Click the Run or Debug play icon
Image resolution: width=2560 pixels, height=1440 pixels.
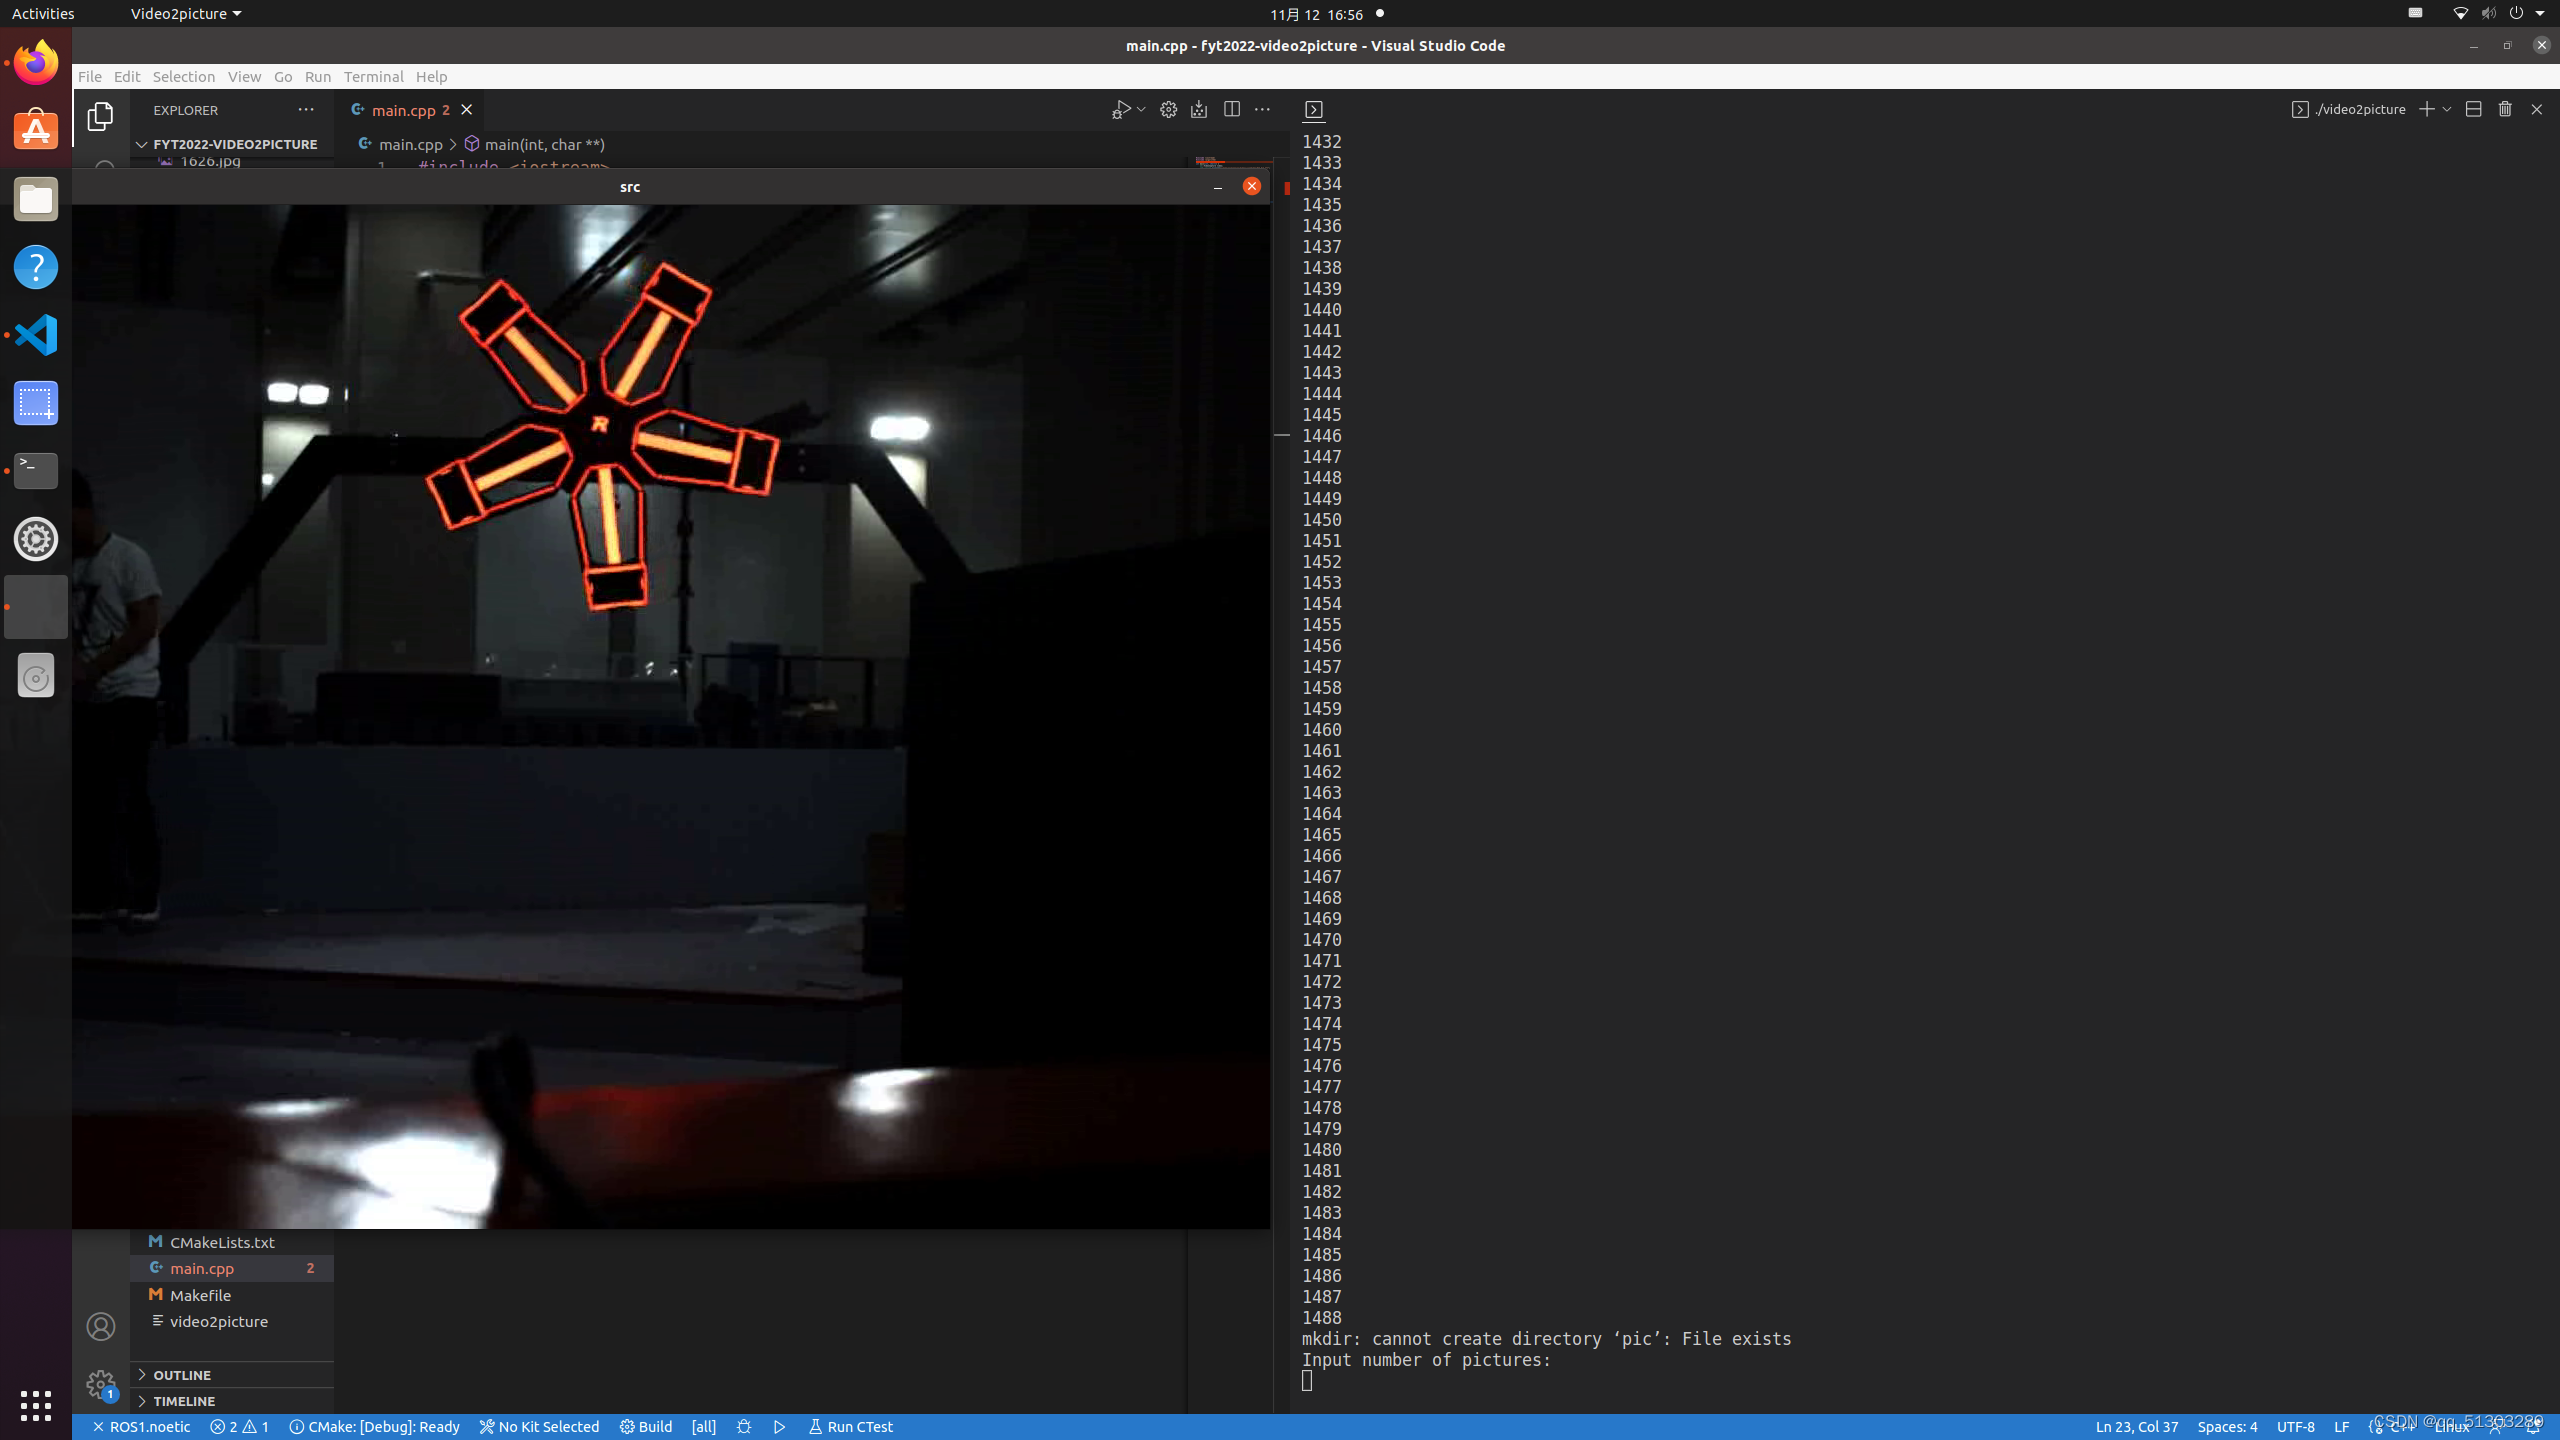[1121, 110]
